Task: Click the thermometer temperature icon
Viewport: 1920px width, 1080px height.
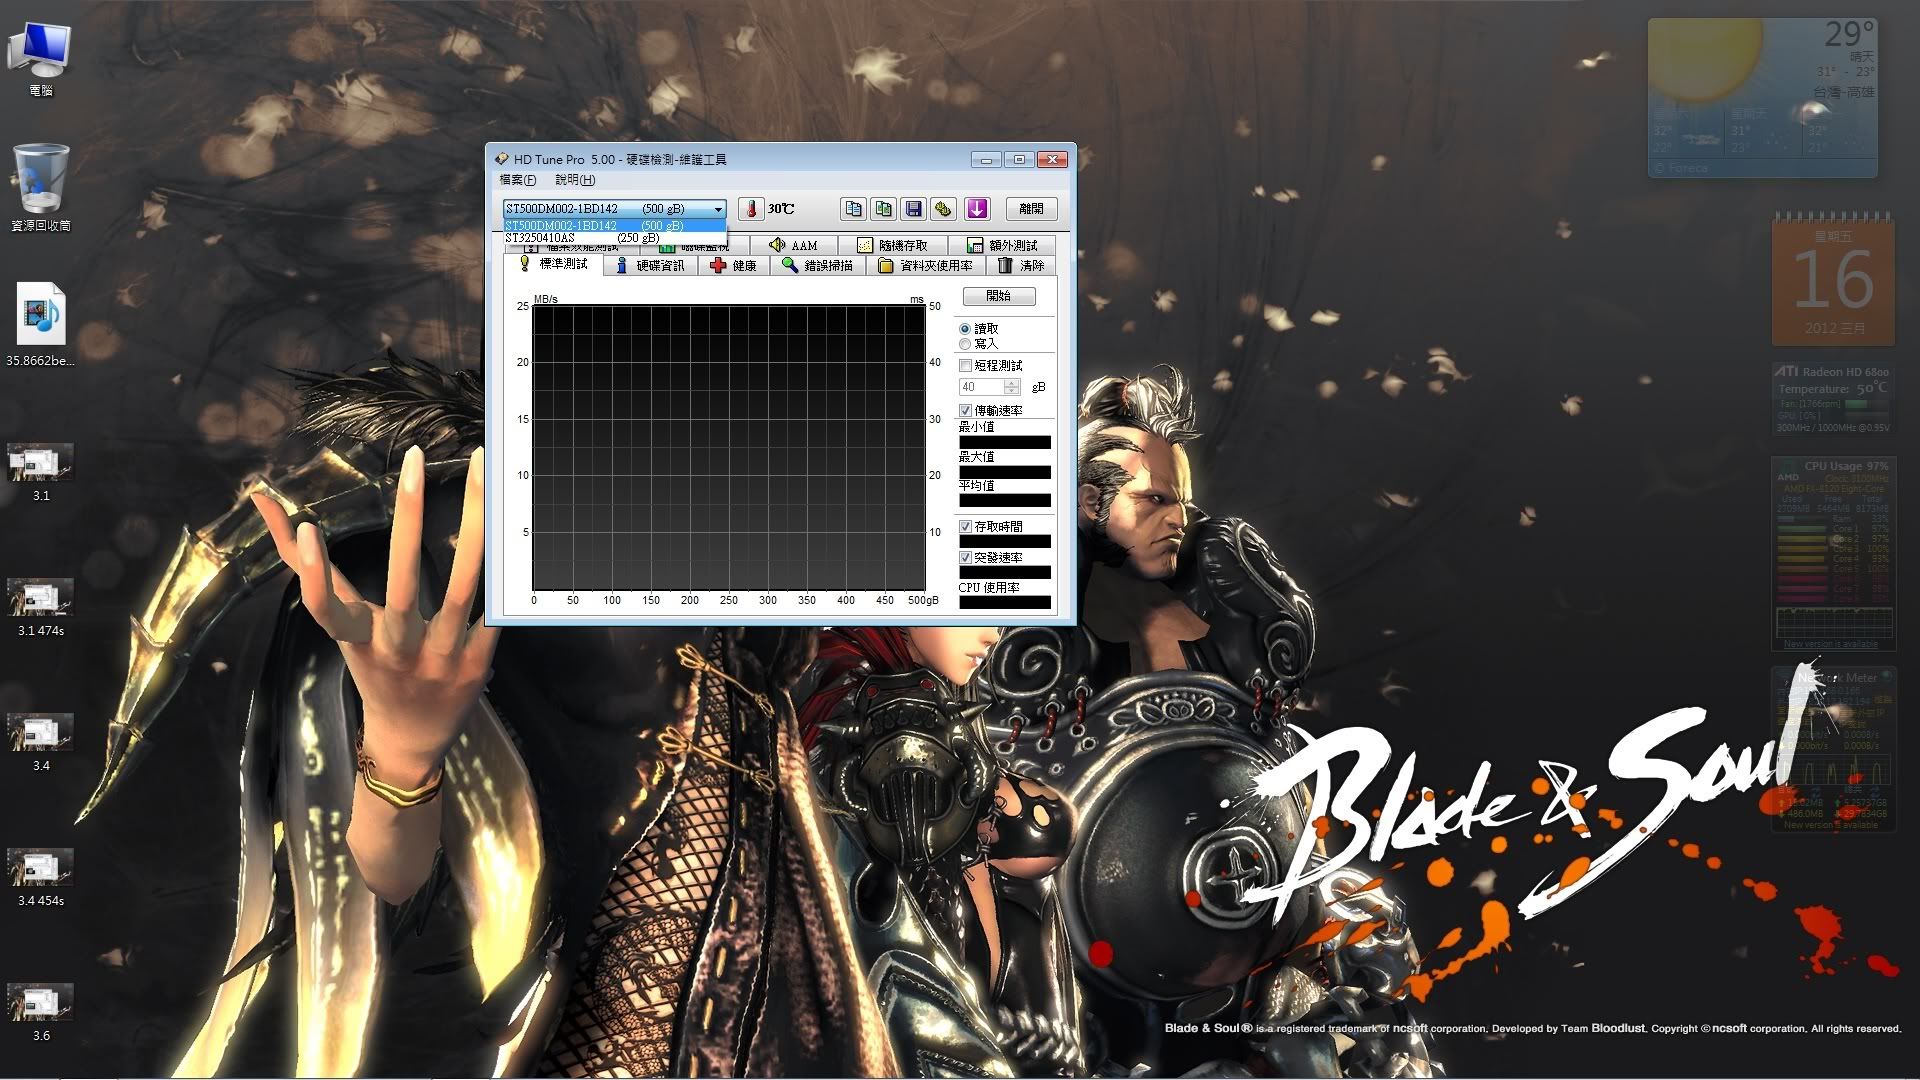Action: point(750,209)
